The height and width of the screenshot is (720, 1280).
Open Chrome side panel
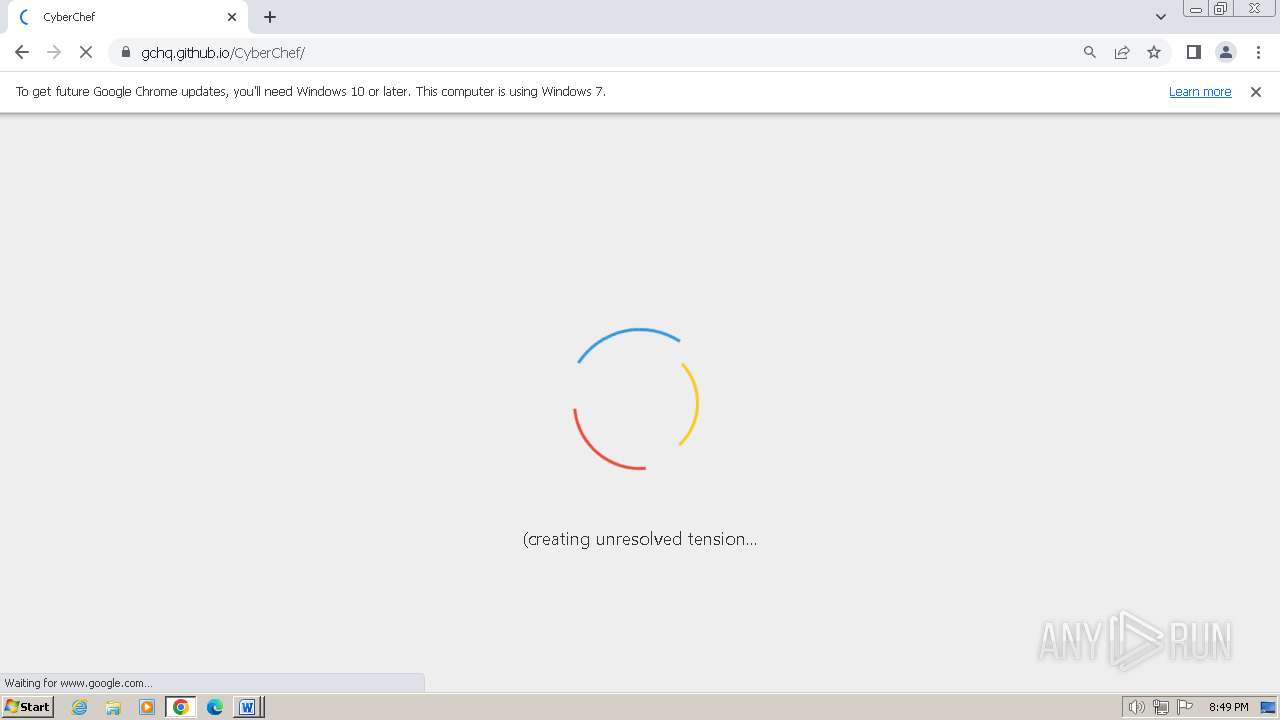click(1193, 52)
